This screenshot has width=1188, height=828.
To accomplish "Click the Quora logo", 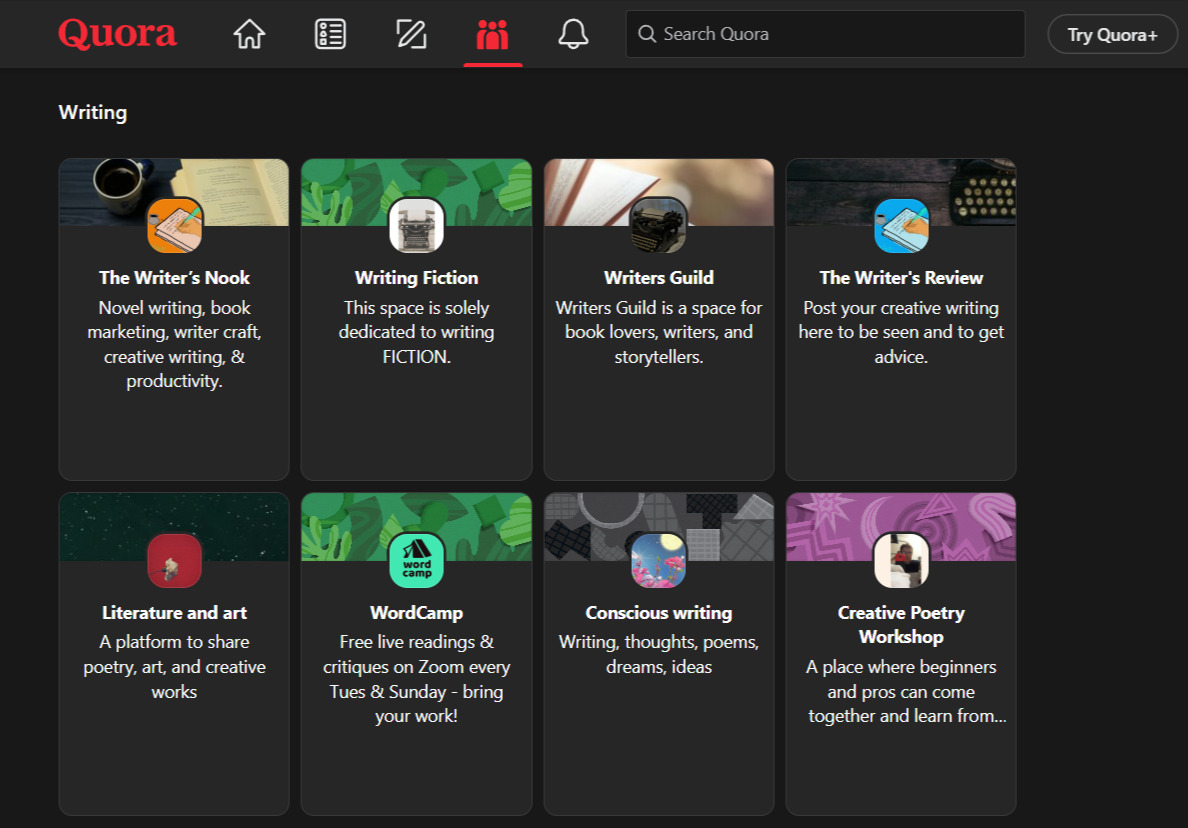I will (117, 34).
